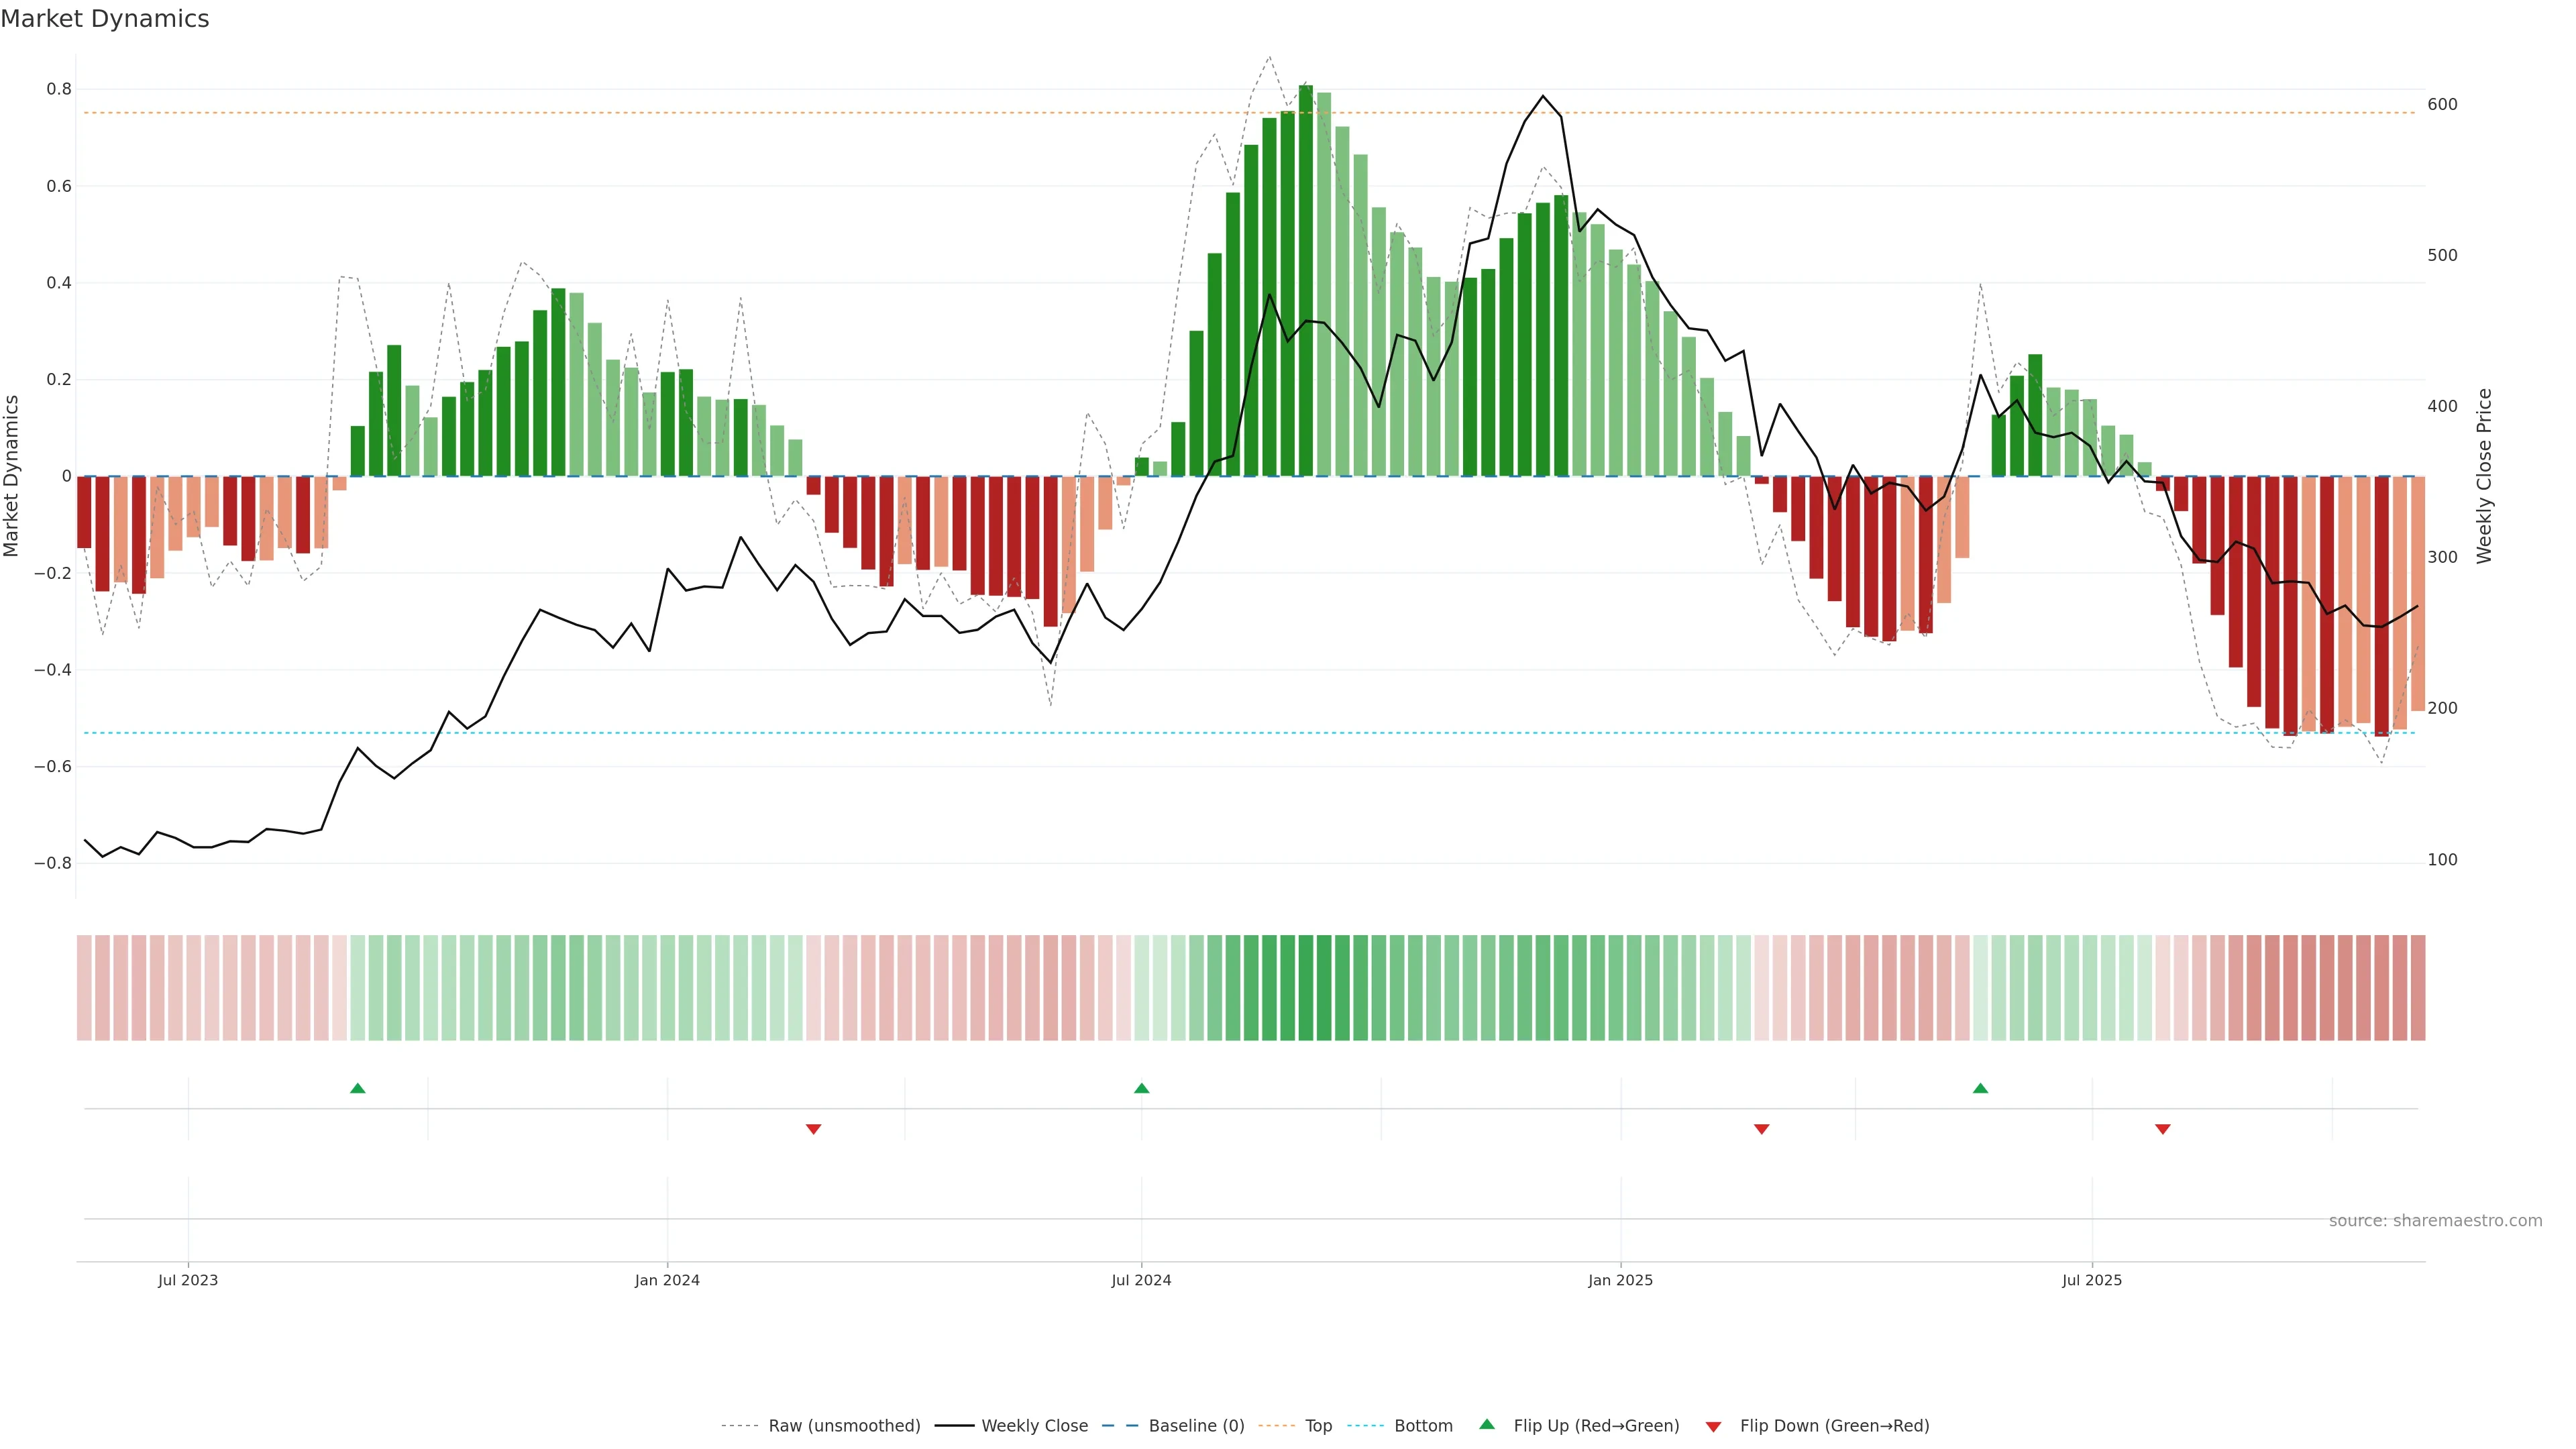Click the Market Dynamics chart title

point(105,19)
